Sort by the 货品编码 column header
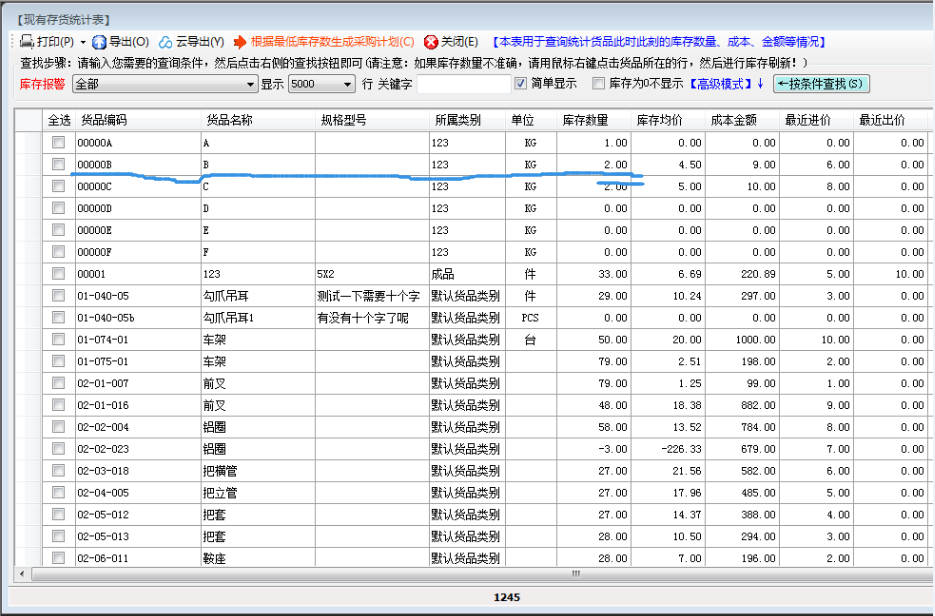This screenshot has width=935, height=616. click(138, 120)
